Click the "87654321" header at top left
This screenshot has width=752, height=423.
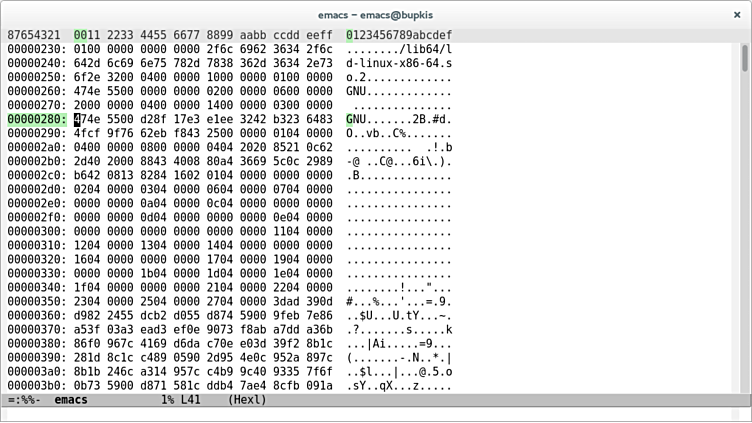point(34,35)
